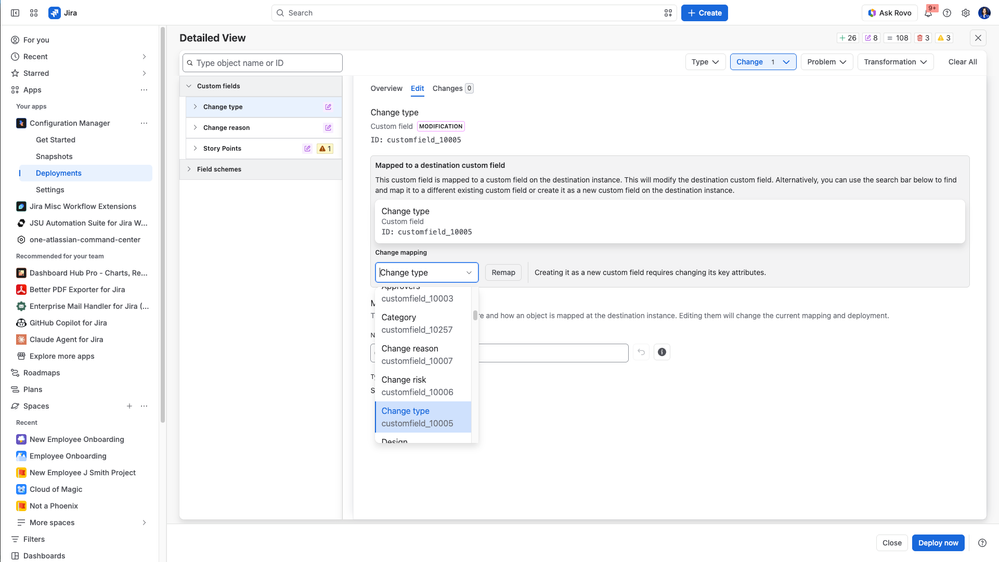This screenshot has height=562, width=999.
Task: Click the Deploy now button
Action: point(938,543)
